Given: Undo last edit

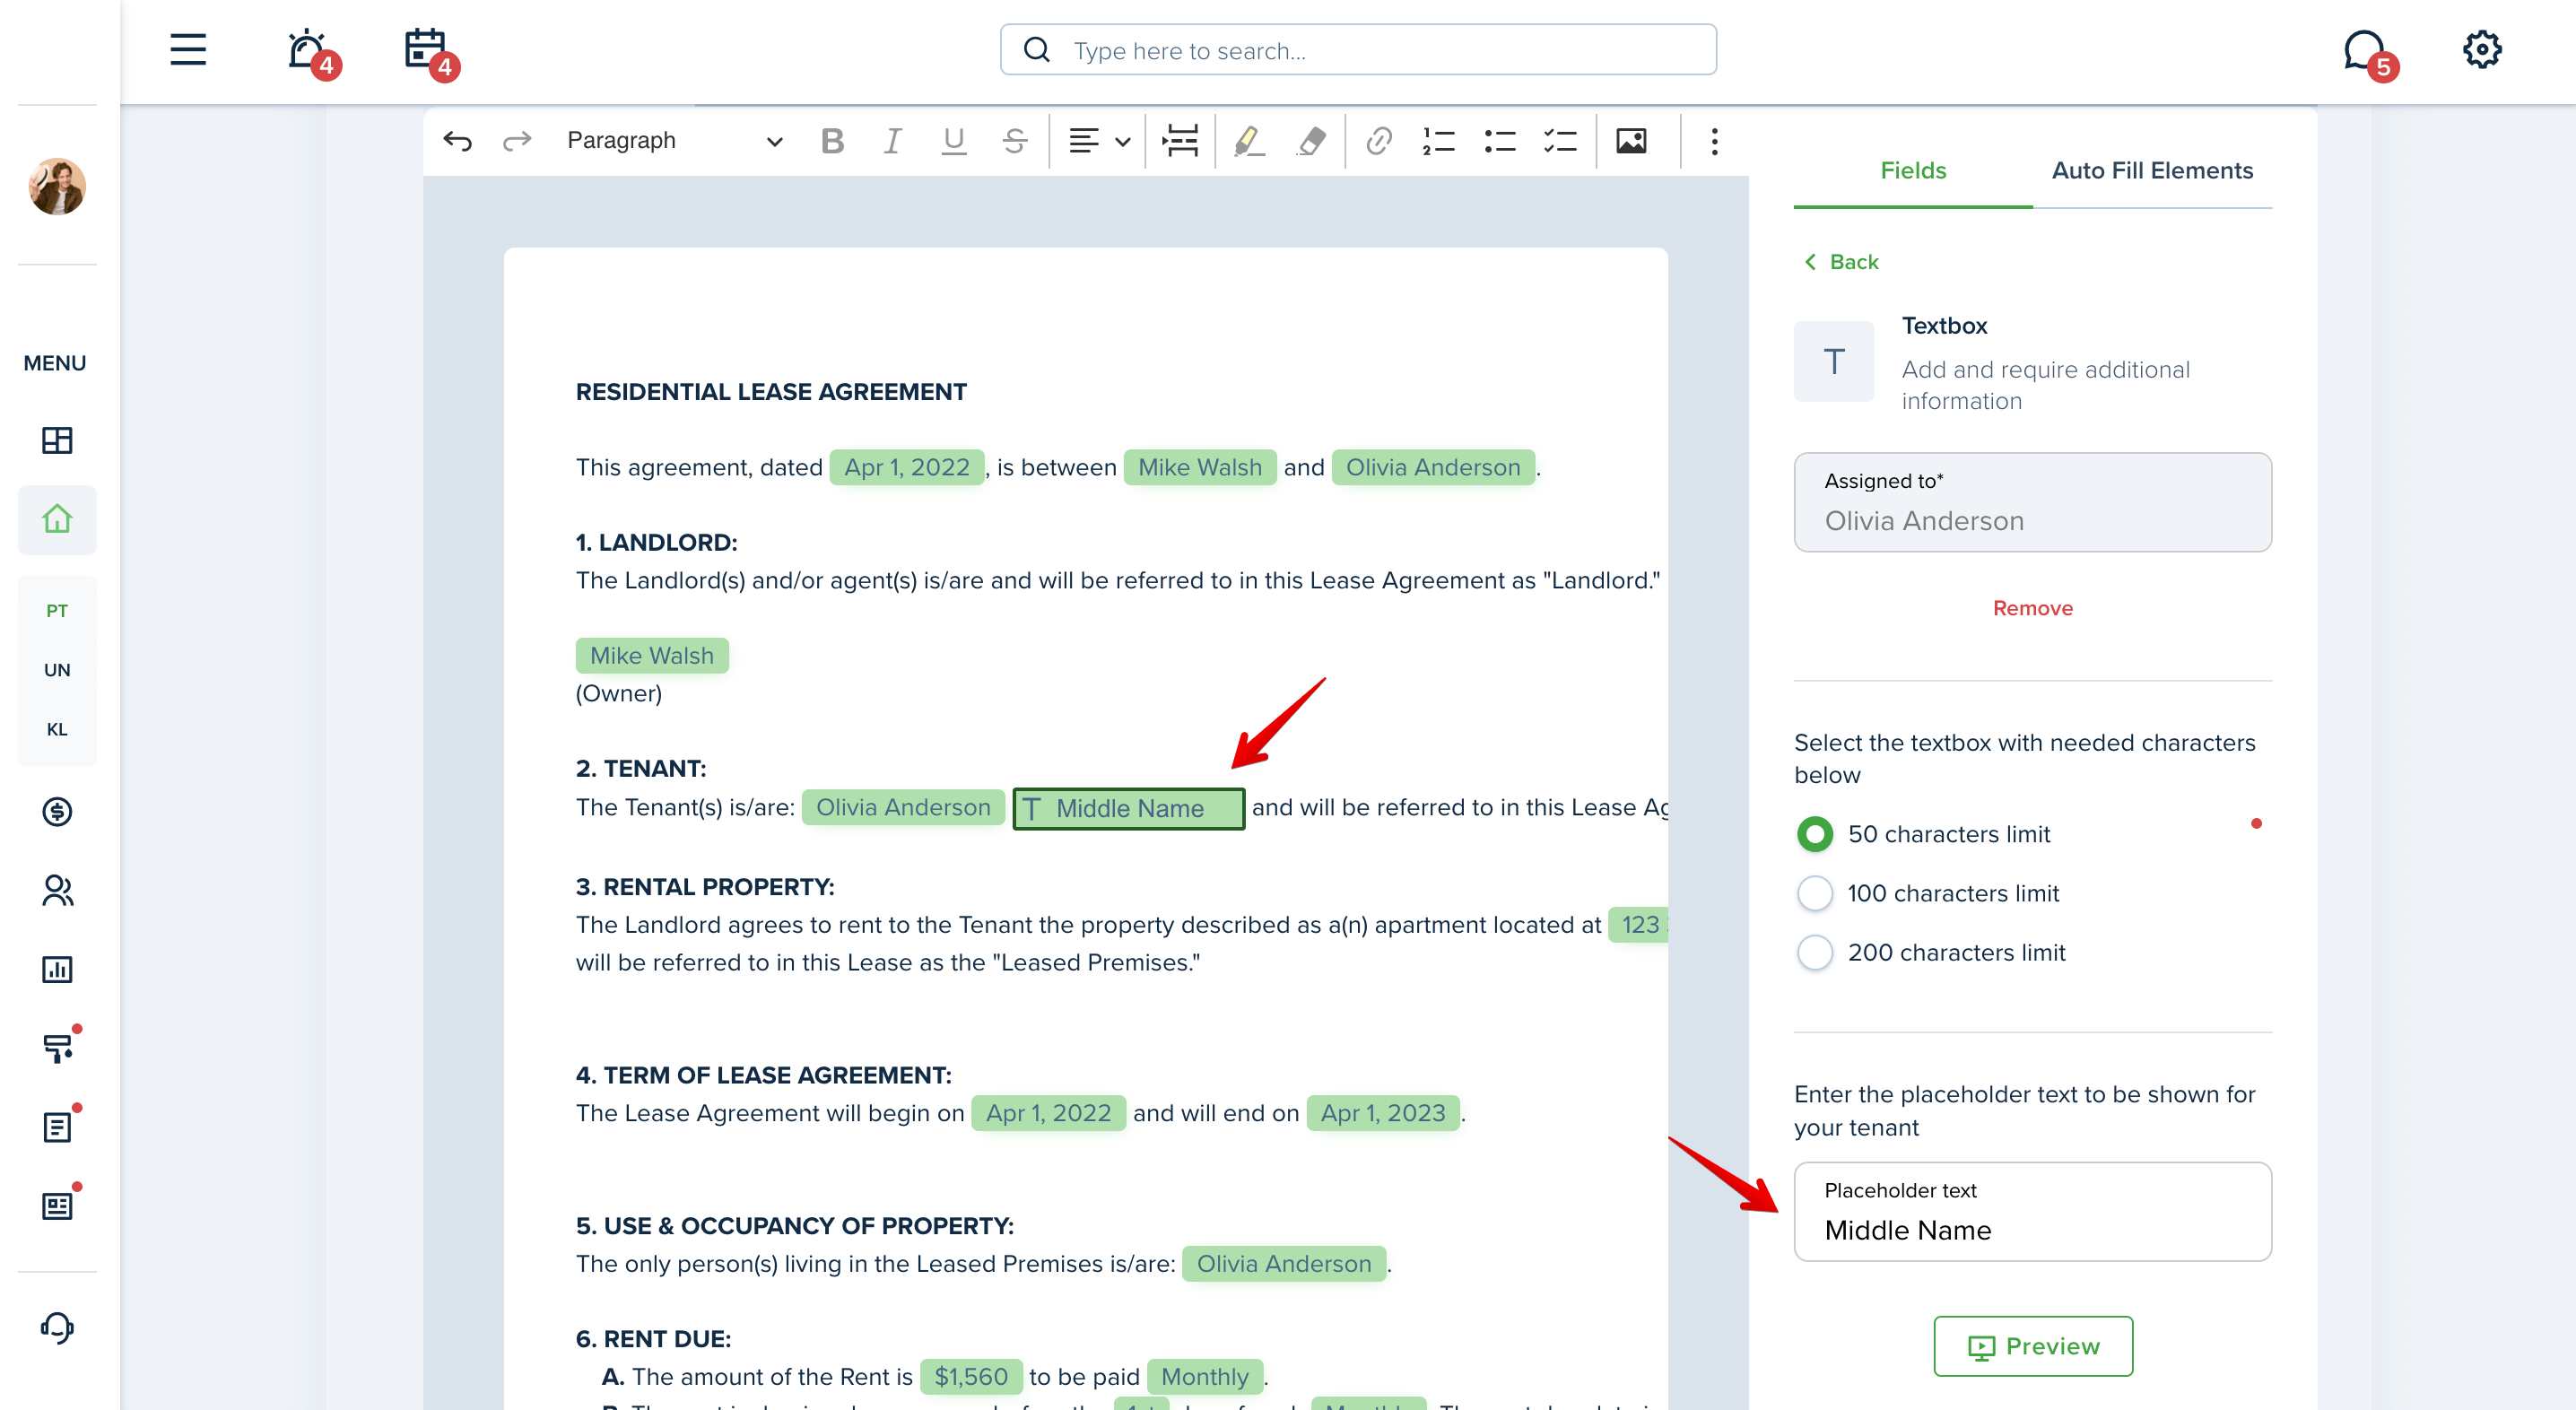Looking at the screenshot, I should (x=457, y=141).
